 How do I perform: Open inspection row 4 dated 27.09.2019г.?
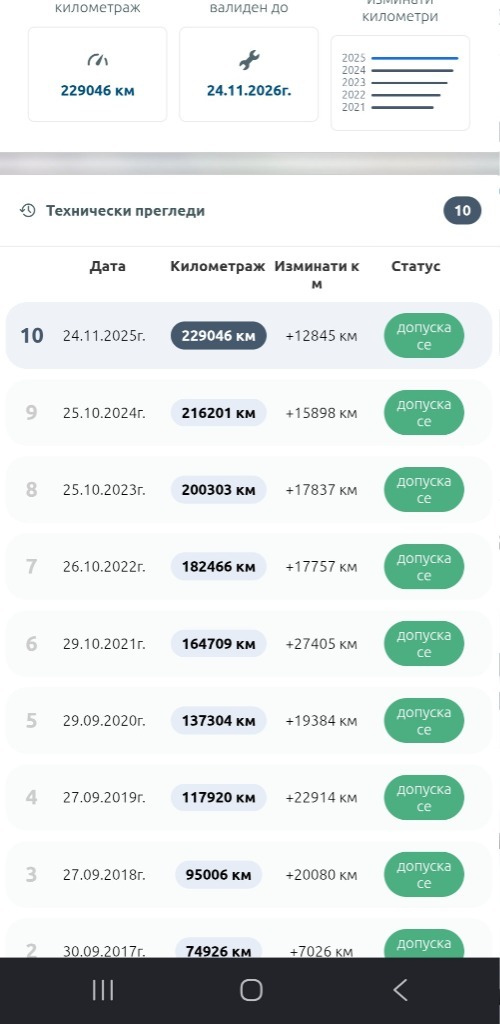(x=249, y=797)
